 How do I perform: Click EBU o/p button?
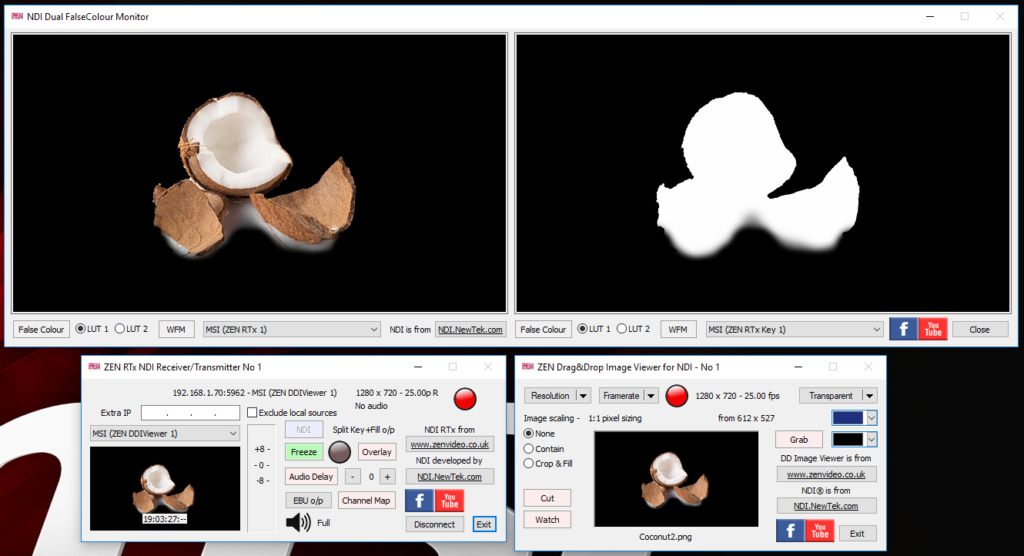coord(308,500)
